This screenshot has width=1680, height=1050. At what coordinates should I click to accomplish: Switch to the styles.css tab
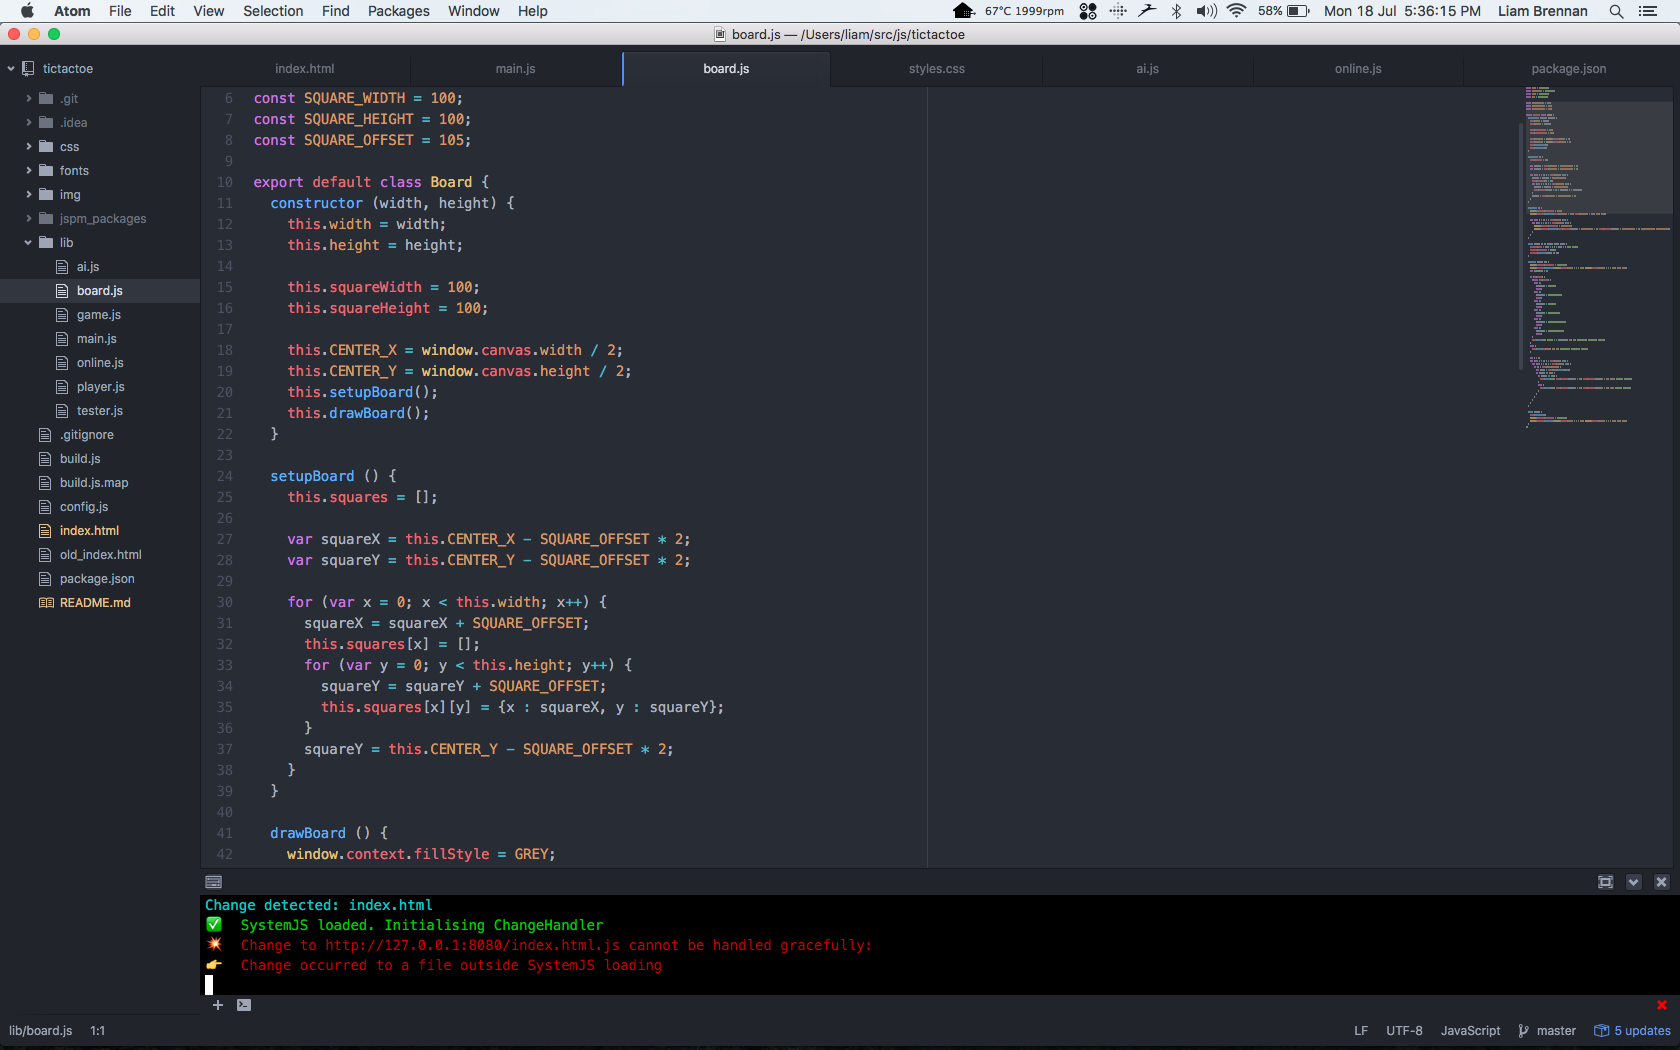(936, 69)
